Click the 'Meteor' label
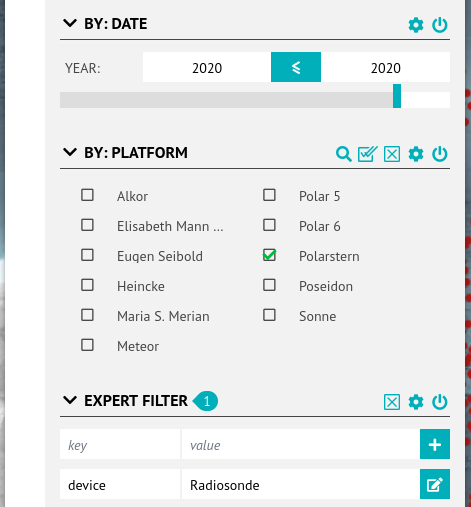This screenshot has width=471, height=507. (138, 346)
